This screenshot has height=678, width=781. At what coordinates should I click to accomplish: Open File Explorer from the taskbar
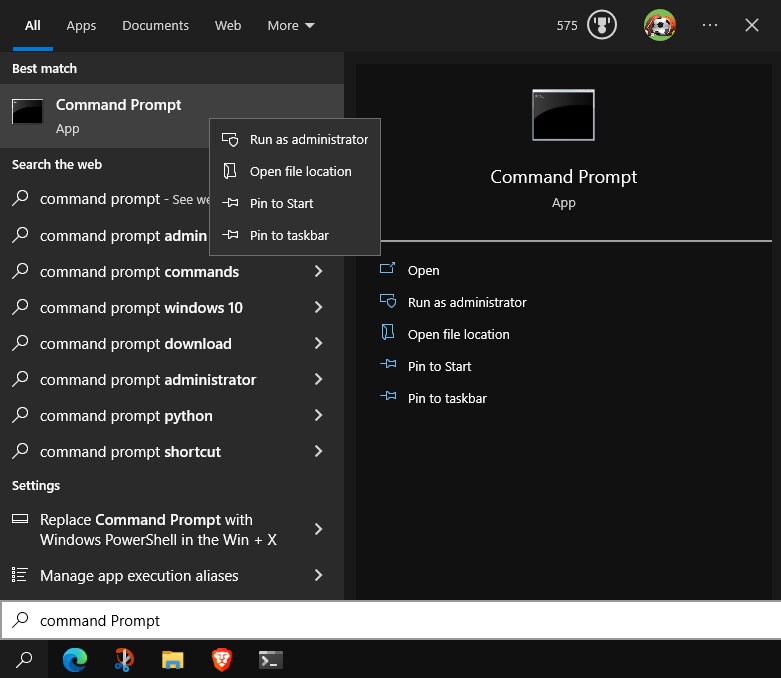coord(173,660)
